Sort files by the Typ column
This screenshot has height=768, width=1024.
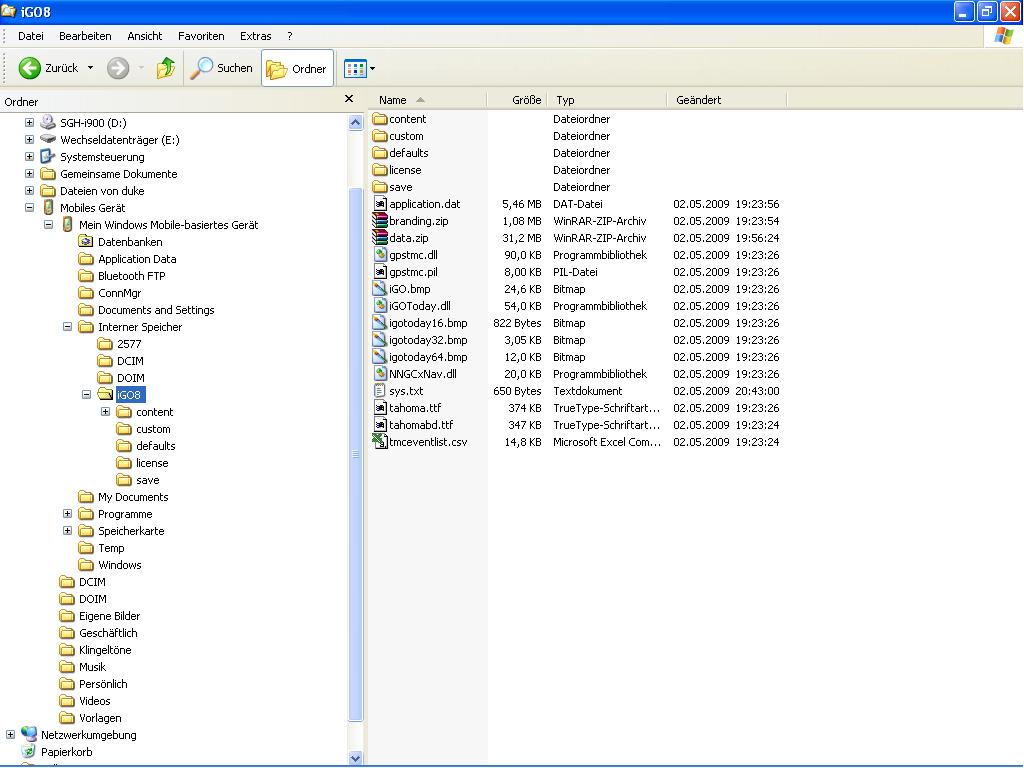pos(607,100)
